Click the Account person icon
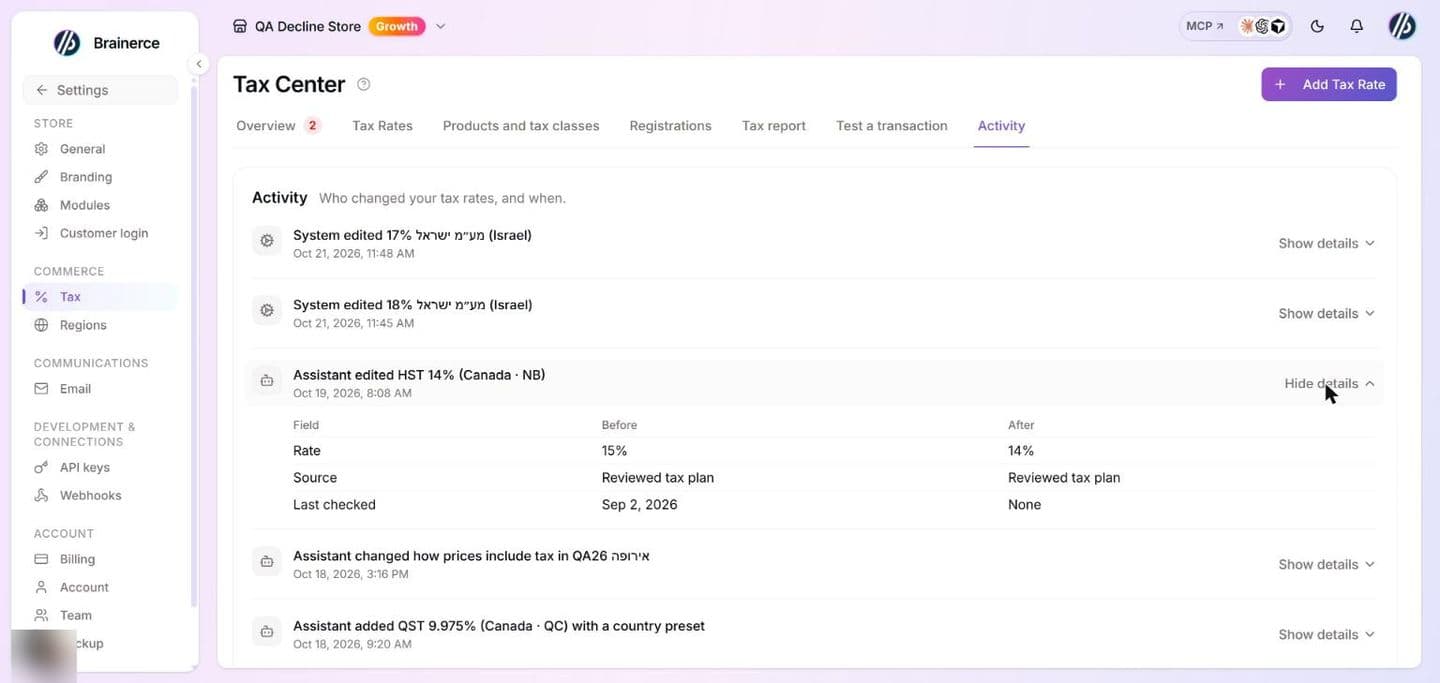The height and width of the screenshot is (683, 1440). 41,587
